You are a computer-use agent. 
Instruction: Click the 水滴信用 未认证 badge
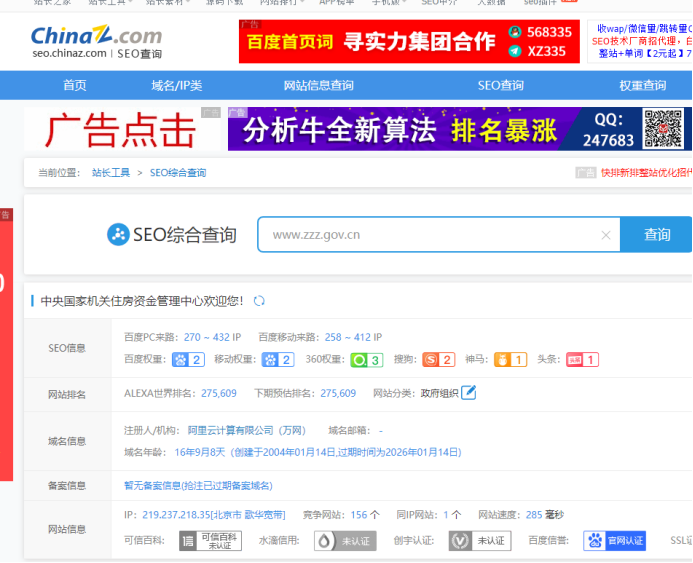click(345, 540)
